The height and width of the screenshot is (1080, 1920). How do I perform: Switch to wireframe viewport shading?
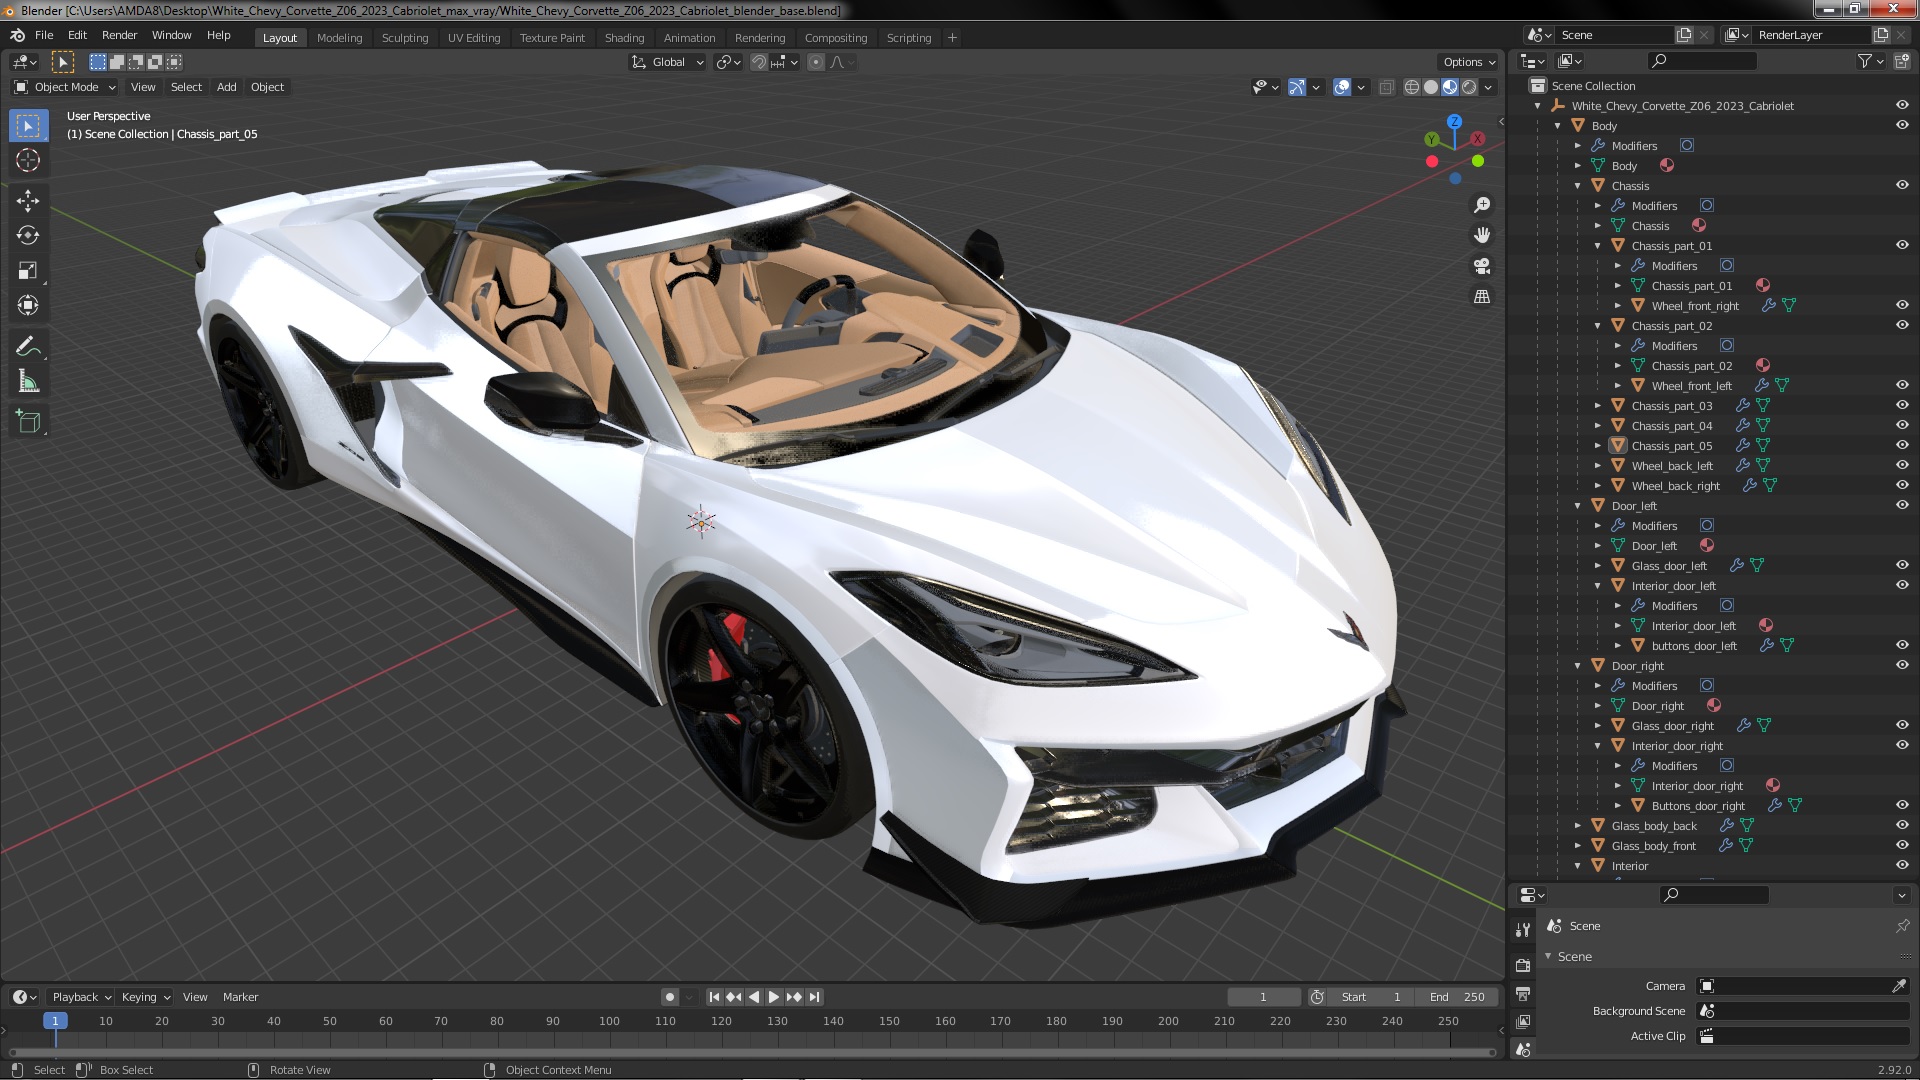coord(1412,87)
